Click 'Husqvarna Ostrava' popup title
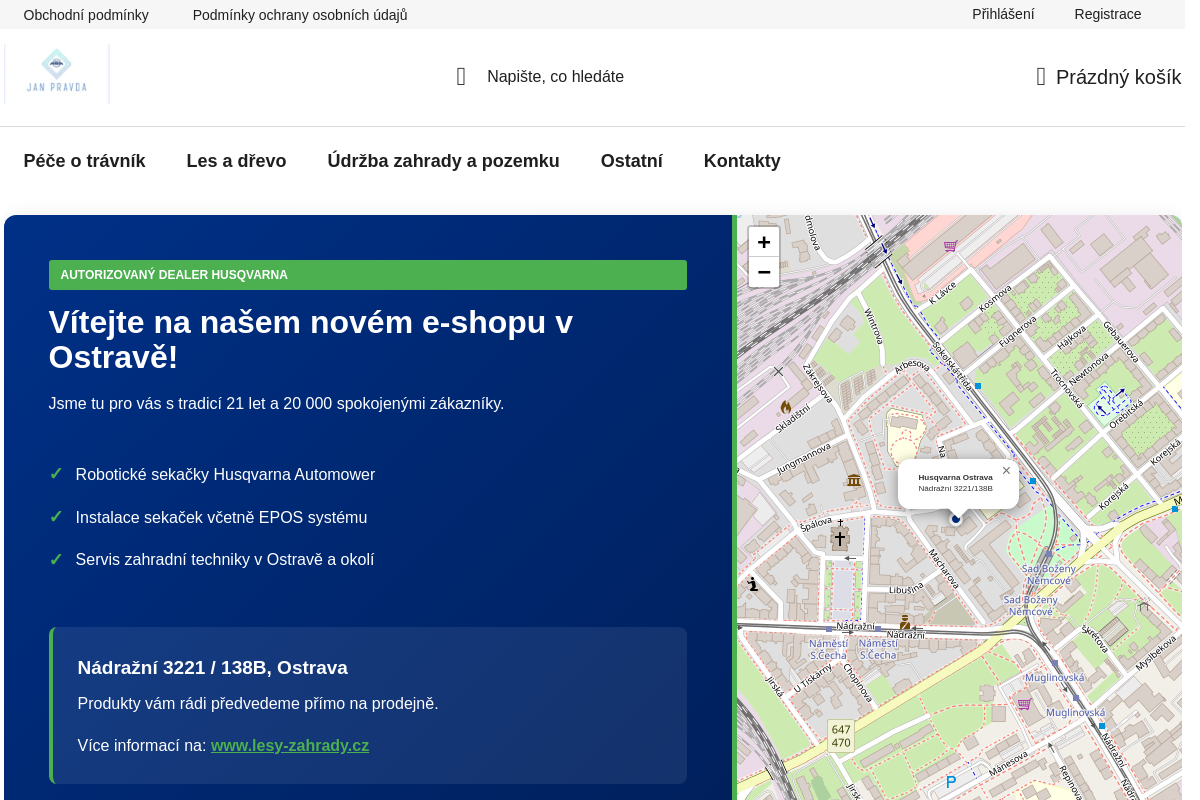Image resolution: width=1200 pixels, height=800 pixels. pyautogui.click(x=955, y=477)
